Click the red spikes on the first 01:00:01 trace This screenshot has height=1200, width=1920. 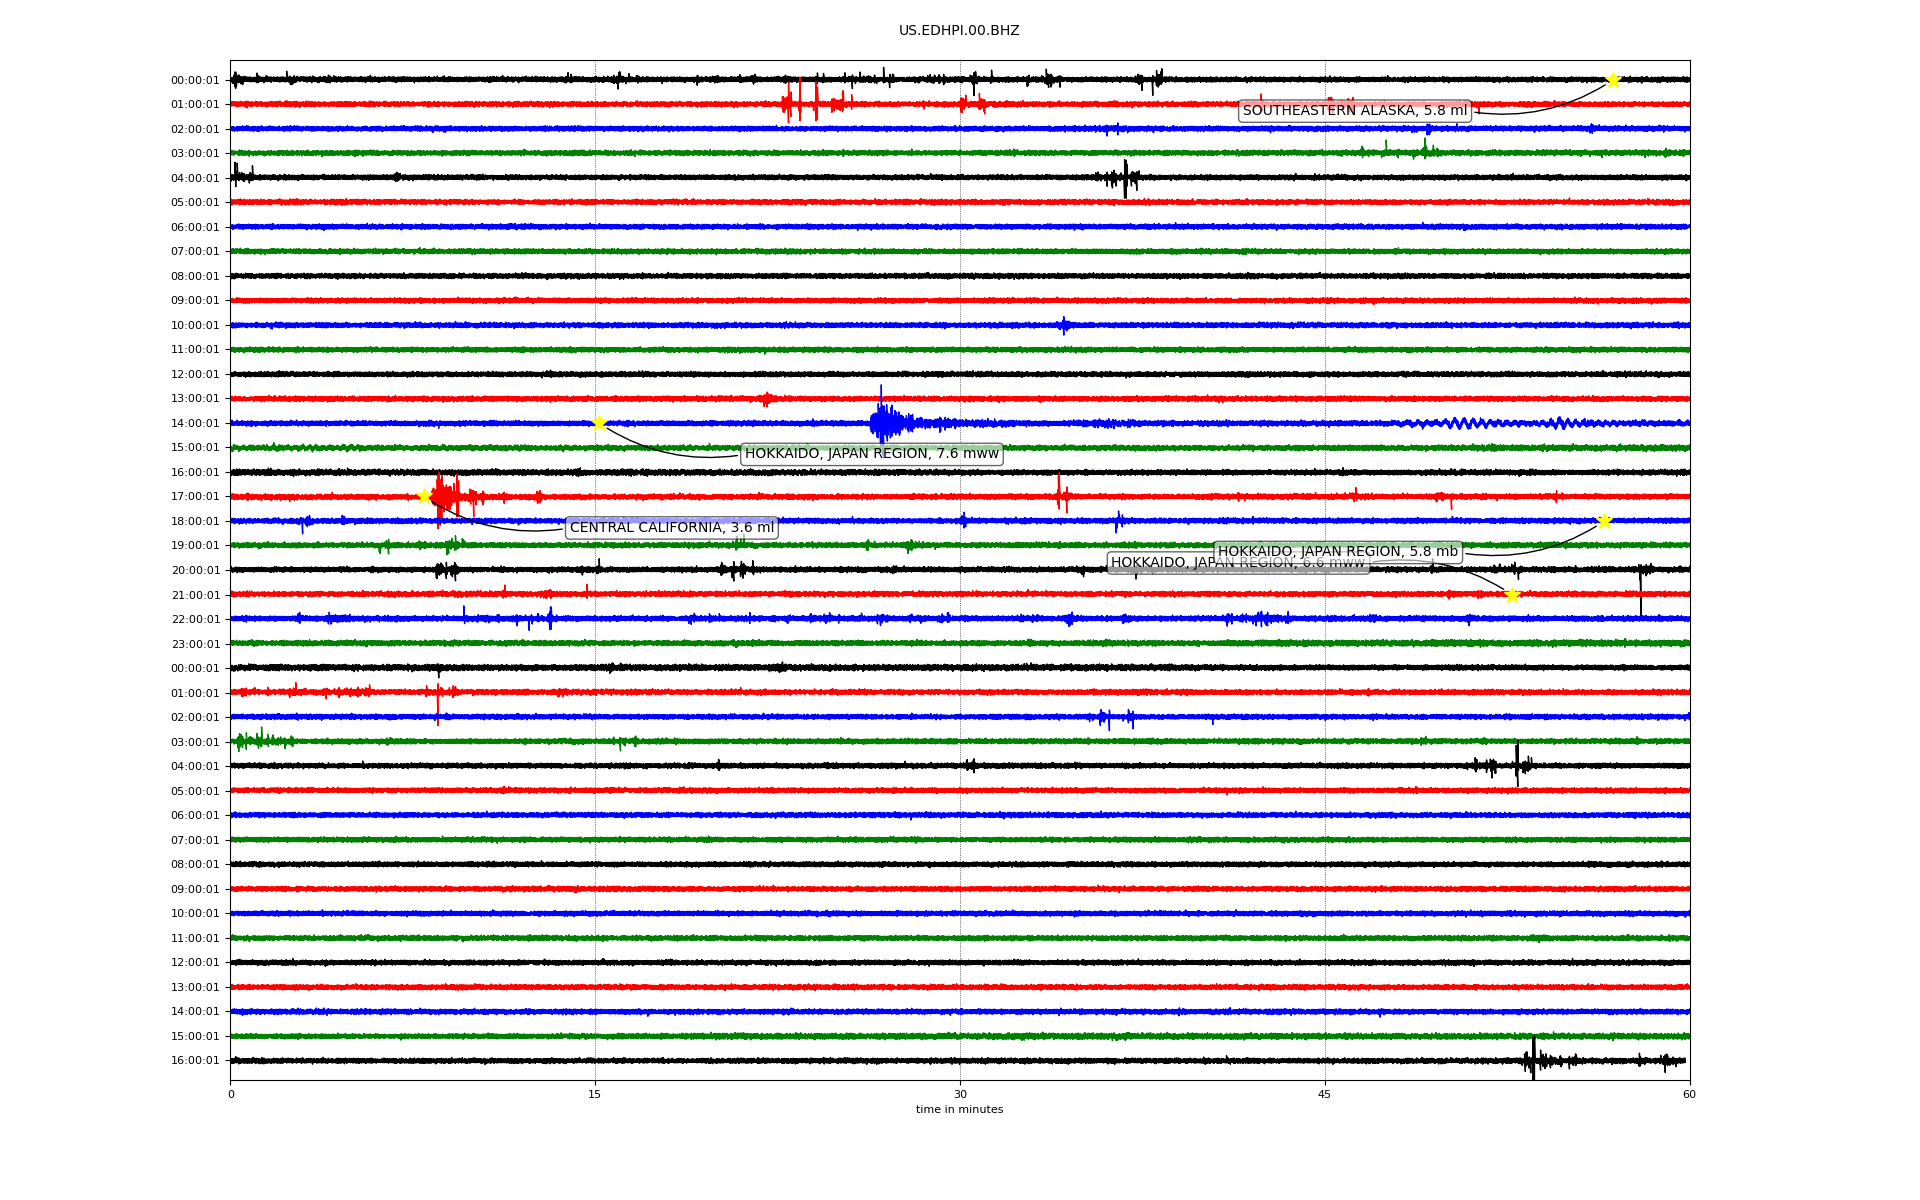(802, 103)
